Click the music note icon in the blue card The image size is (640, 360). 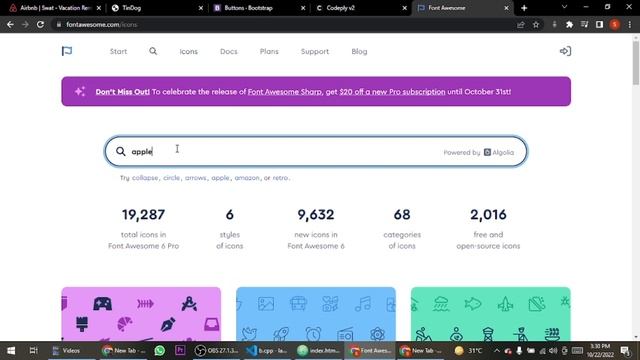(x=362, y=304)
